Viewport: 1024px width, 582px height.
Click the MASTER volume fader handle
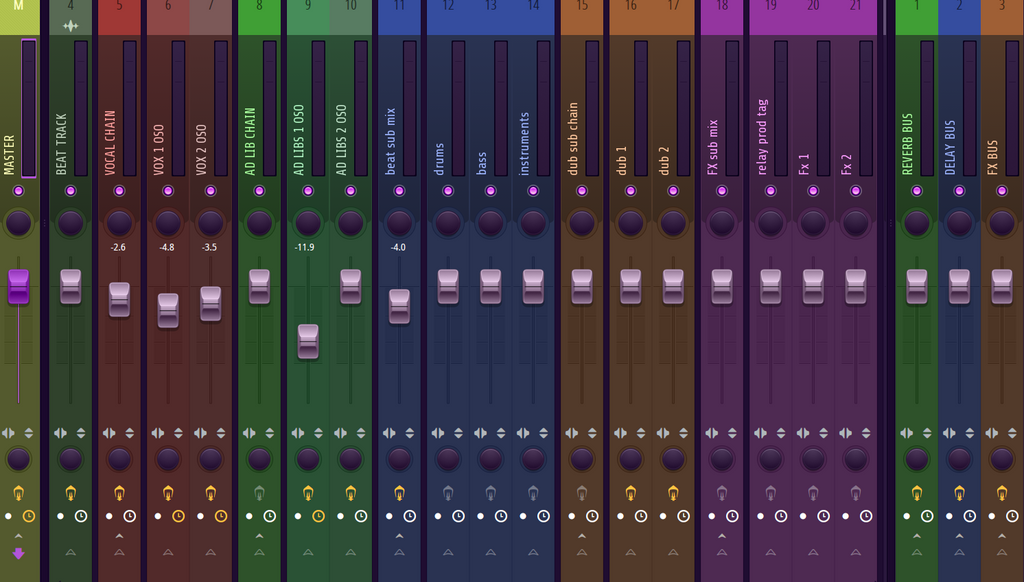tap(18, 287)
